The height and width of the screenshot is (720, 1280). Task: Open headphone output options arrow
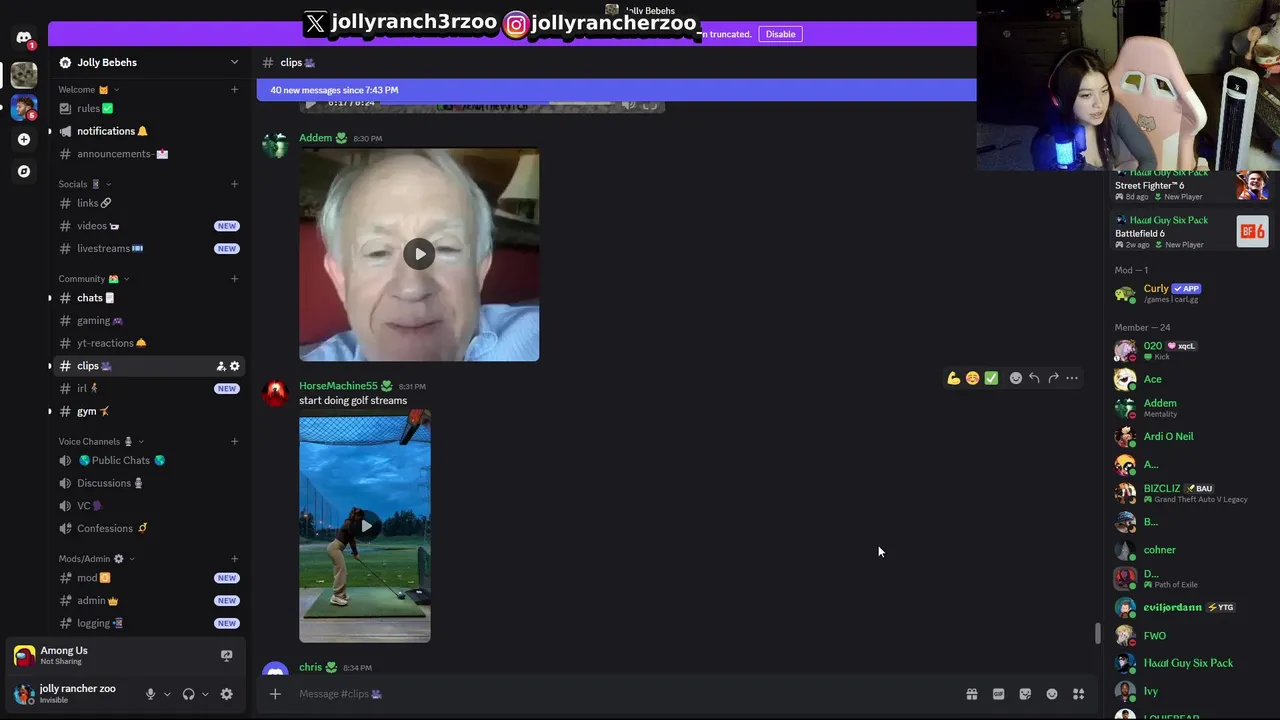[205, 694]
